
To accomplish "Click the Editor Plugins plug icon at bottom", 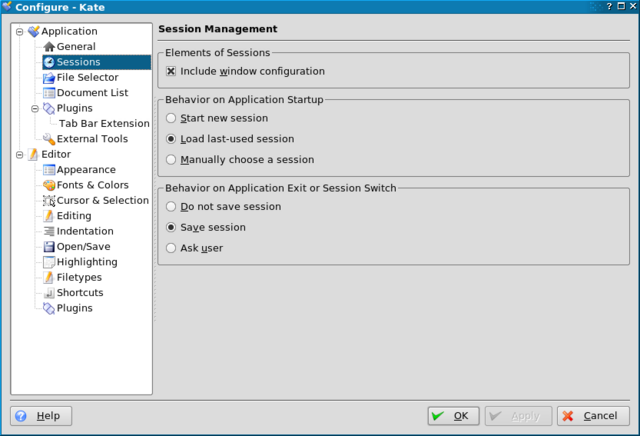I will click(49, 308).
